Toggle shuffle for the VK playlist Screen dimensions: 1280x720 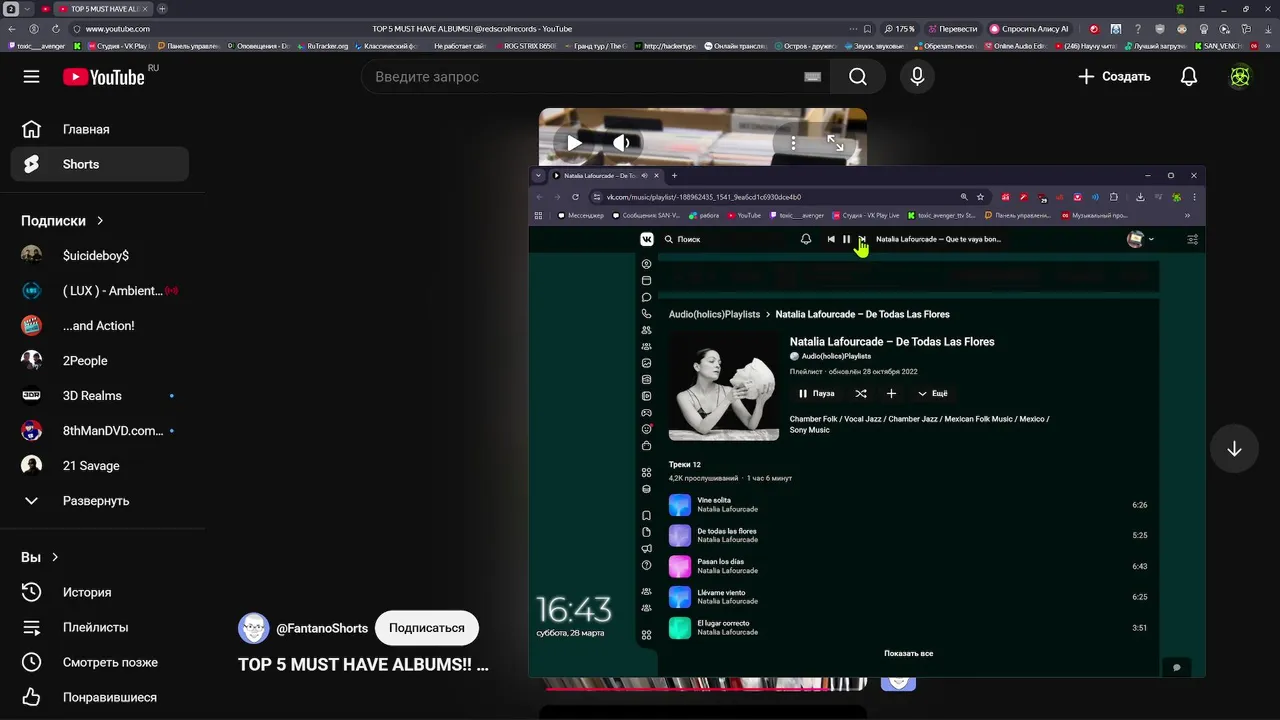[861, 393]
